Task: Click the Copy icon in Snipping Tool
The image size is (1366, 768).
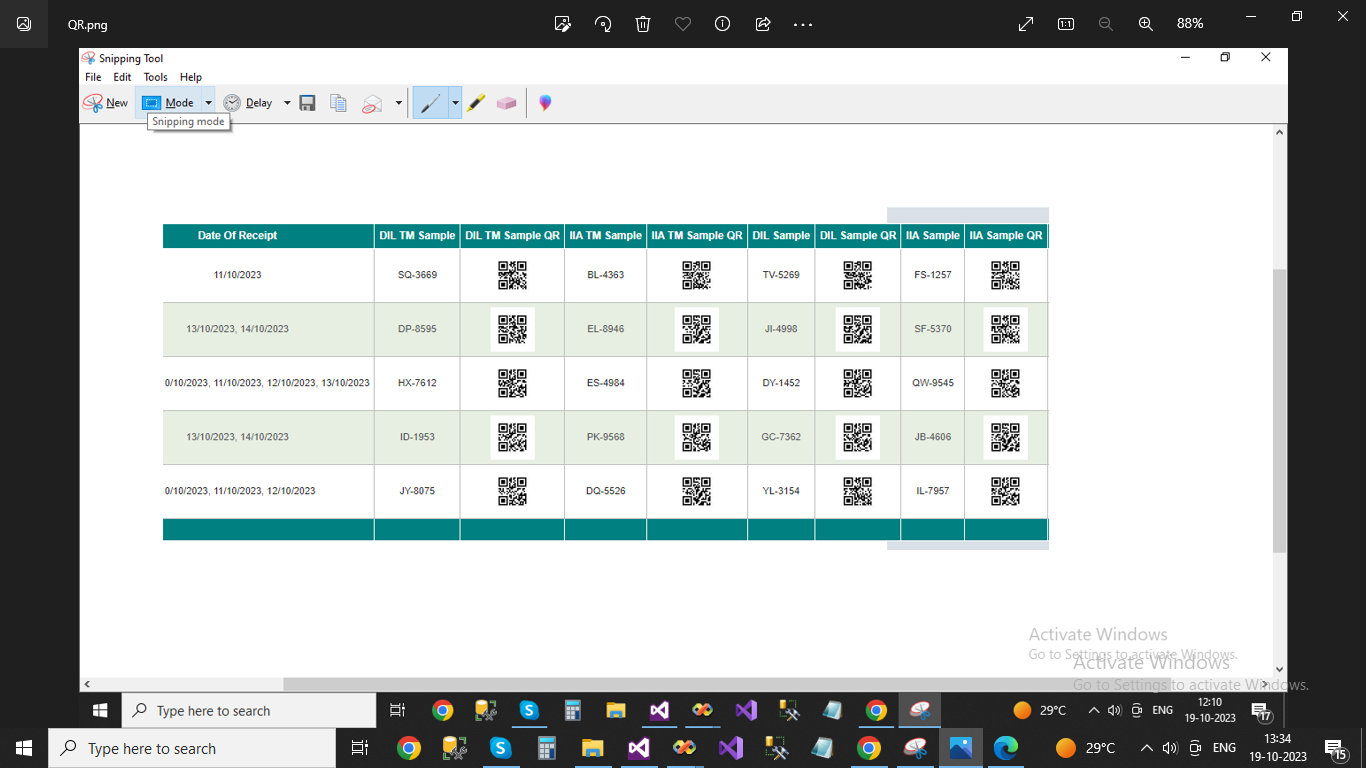Action: click(x=339, y=103)
